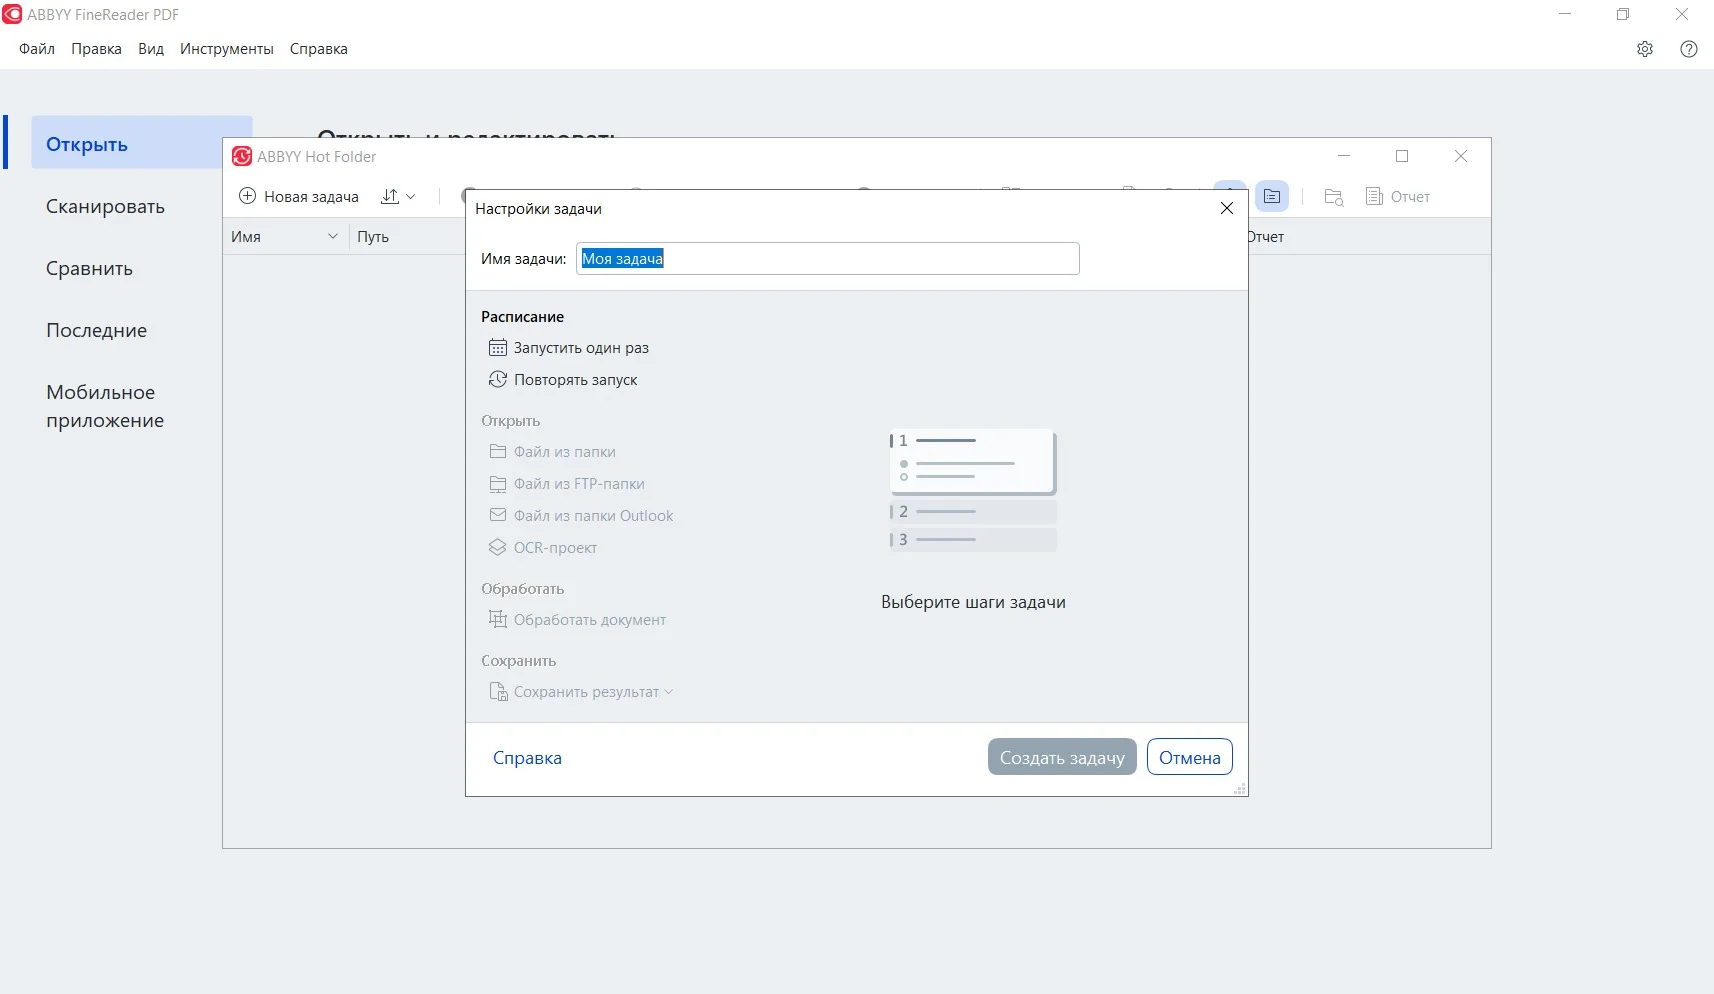Click the Имя задачи text field
This screenshot has height=994, width=1714.
[828, 259]
